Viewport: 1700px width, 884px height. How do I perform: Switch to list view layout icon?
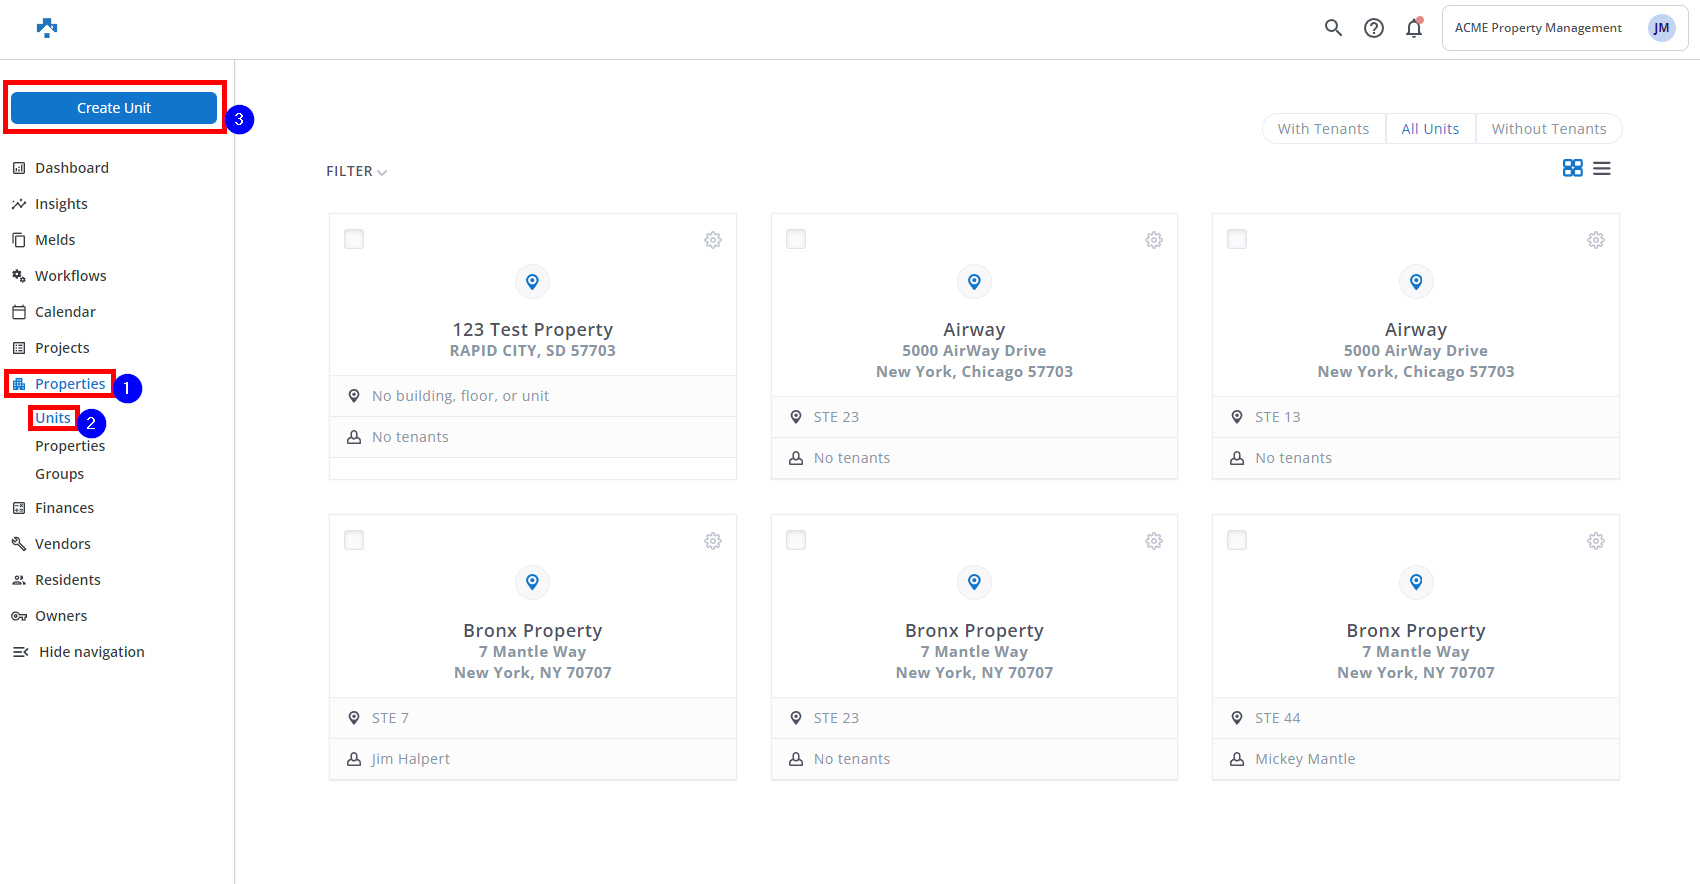[1602, 168]
